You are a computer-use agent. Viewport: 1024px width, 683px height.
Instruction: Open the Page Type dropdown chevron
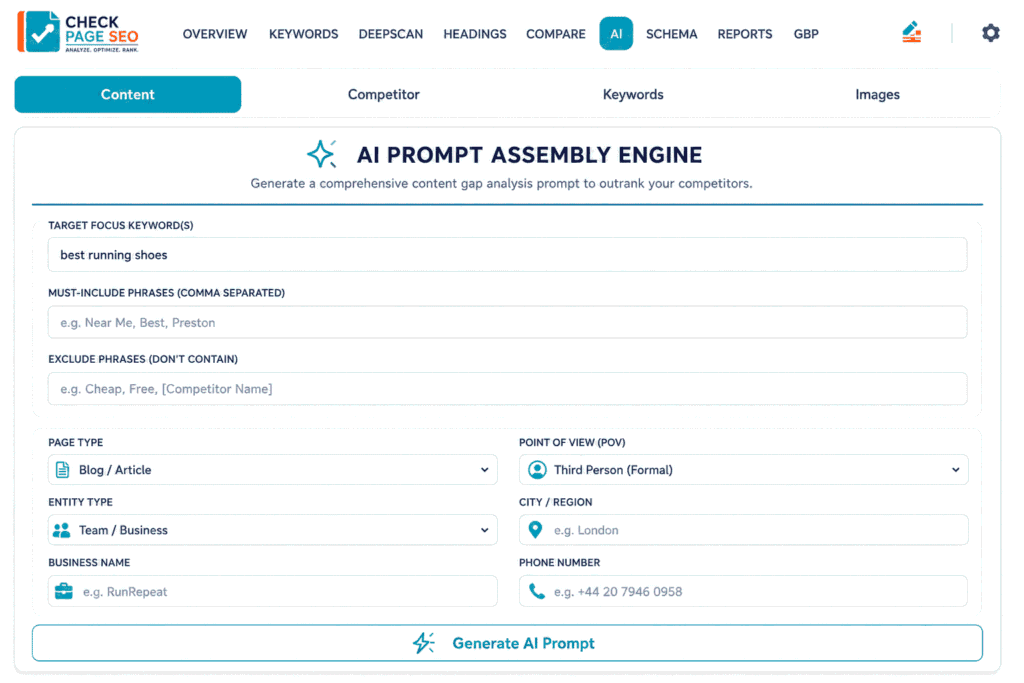pos(485,469)
